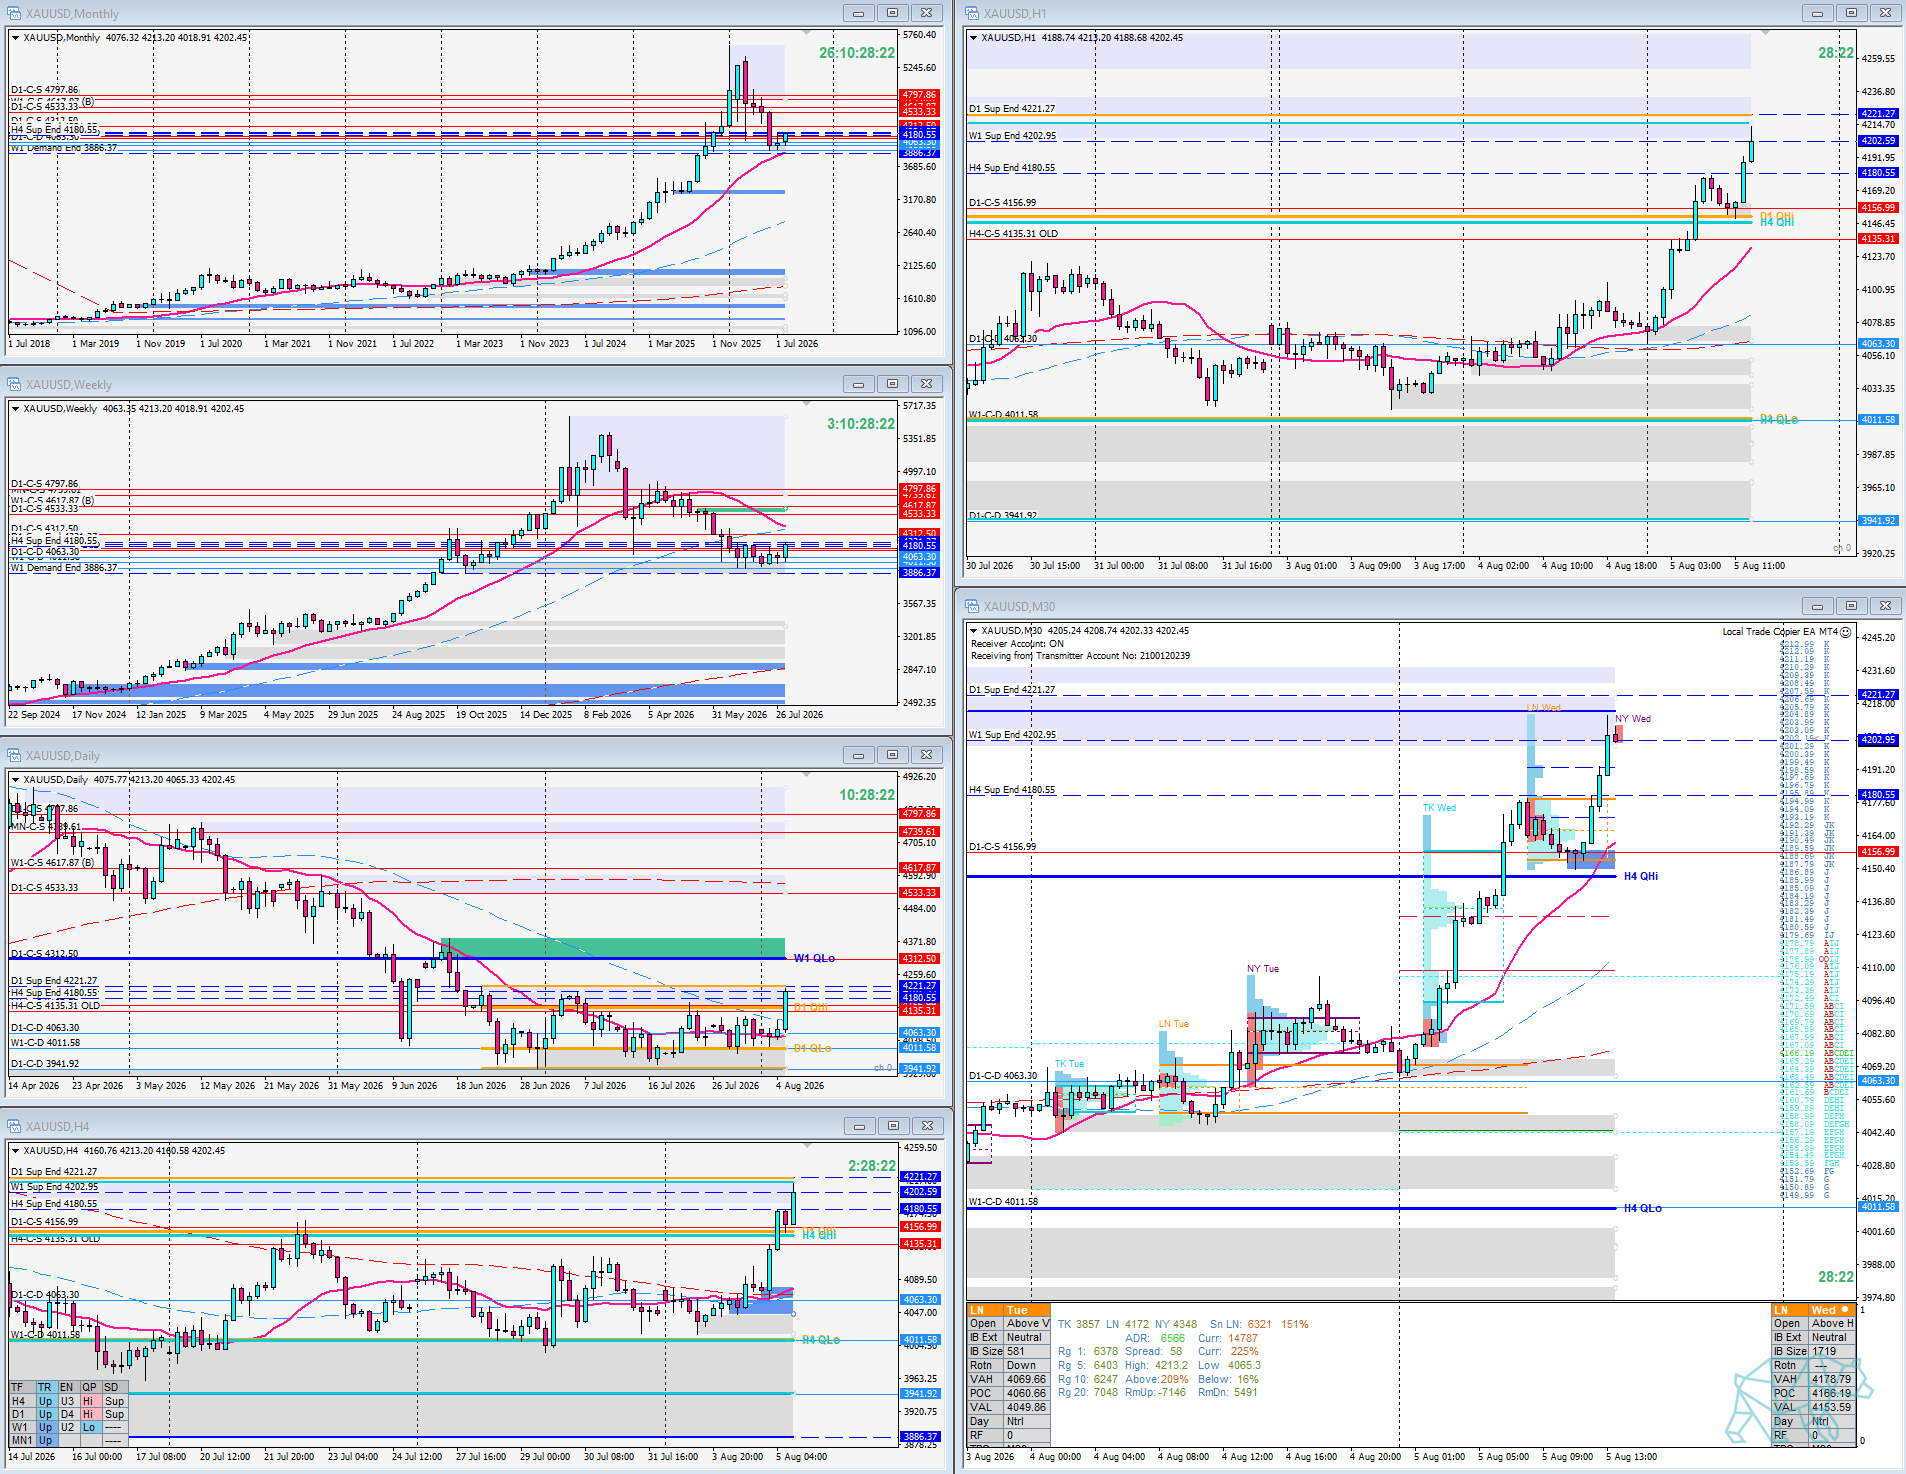This screenshot has width=1906, height=1474.
Task: Open the Weekly chart's top-left triangle menu
Action: pyautogui.click(x=15, y=409)
